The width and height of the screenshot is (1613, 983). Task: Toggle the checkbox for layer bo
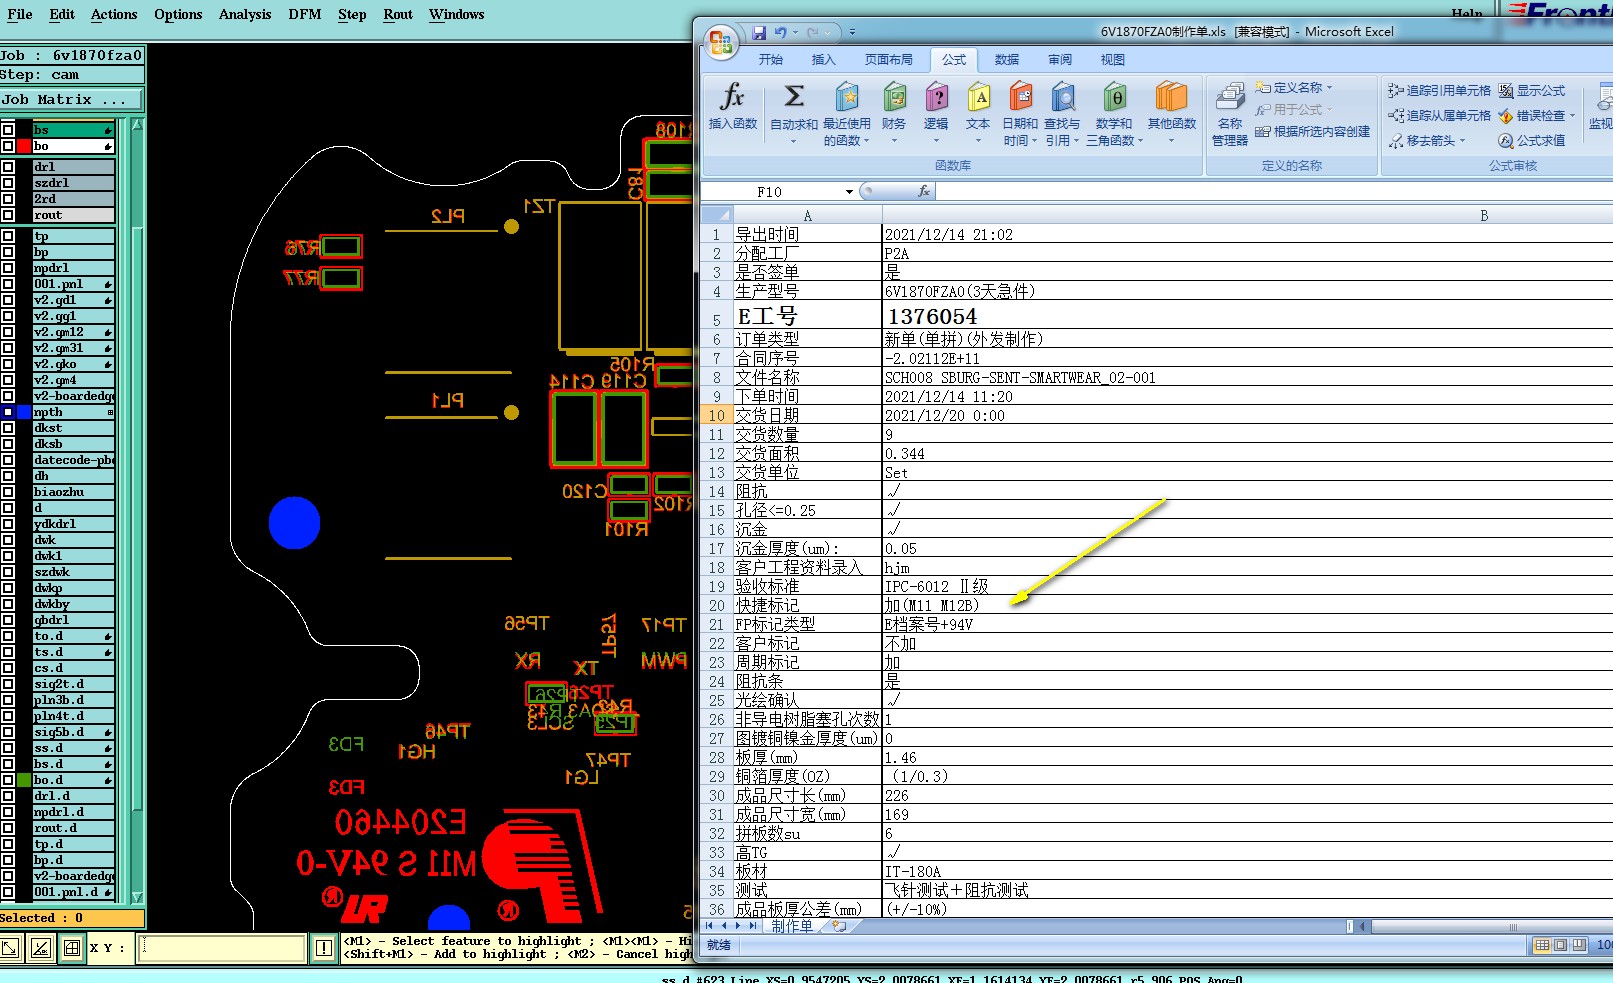[x=8, y=146]
